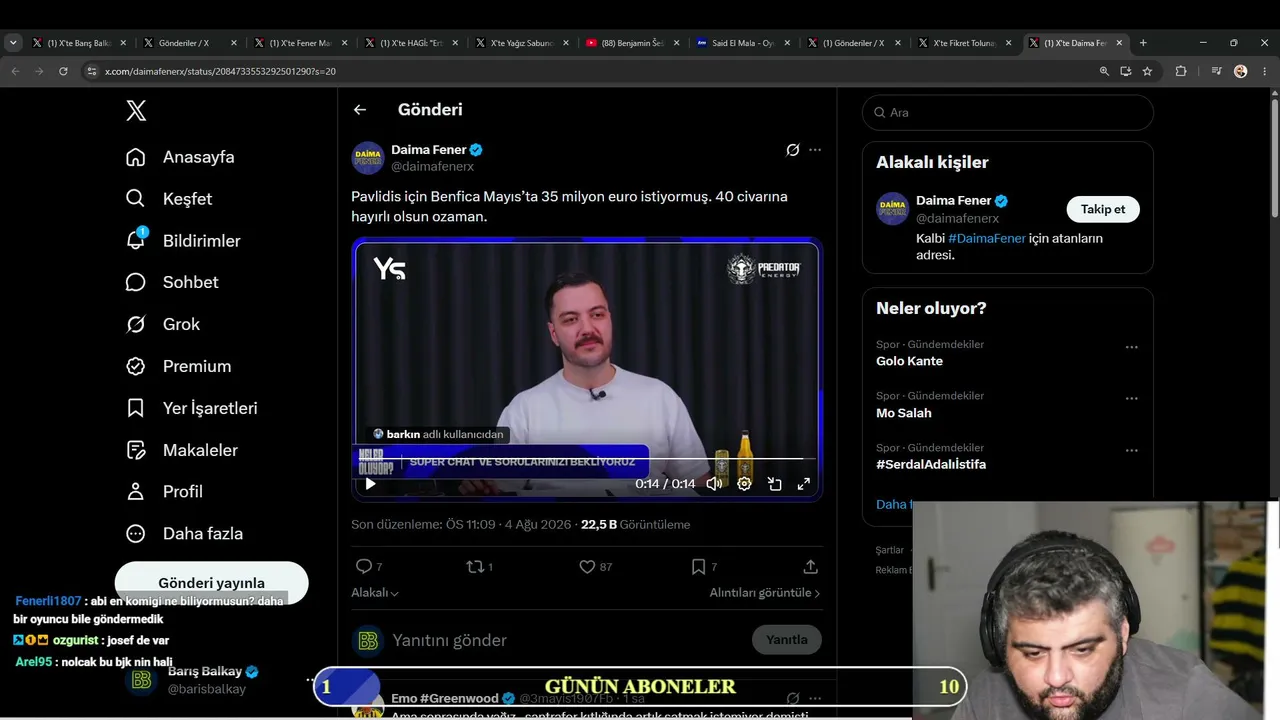Reload the page

point(63,71)
